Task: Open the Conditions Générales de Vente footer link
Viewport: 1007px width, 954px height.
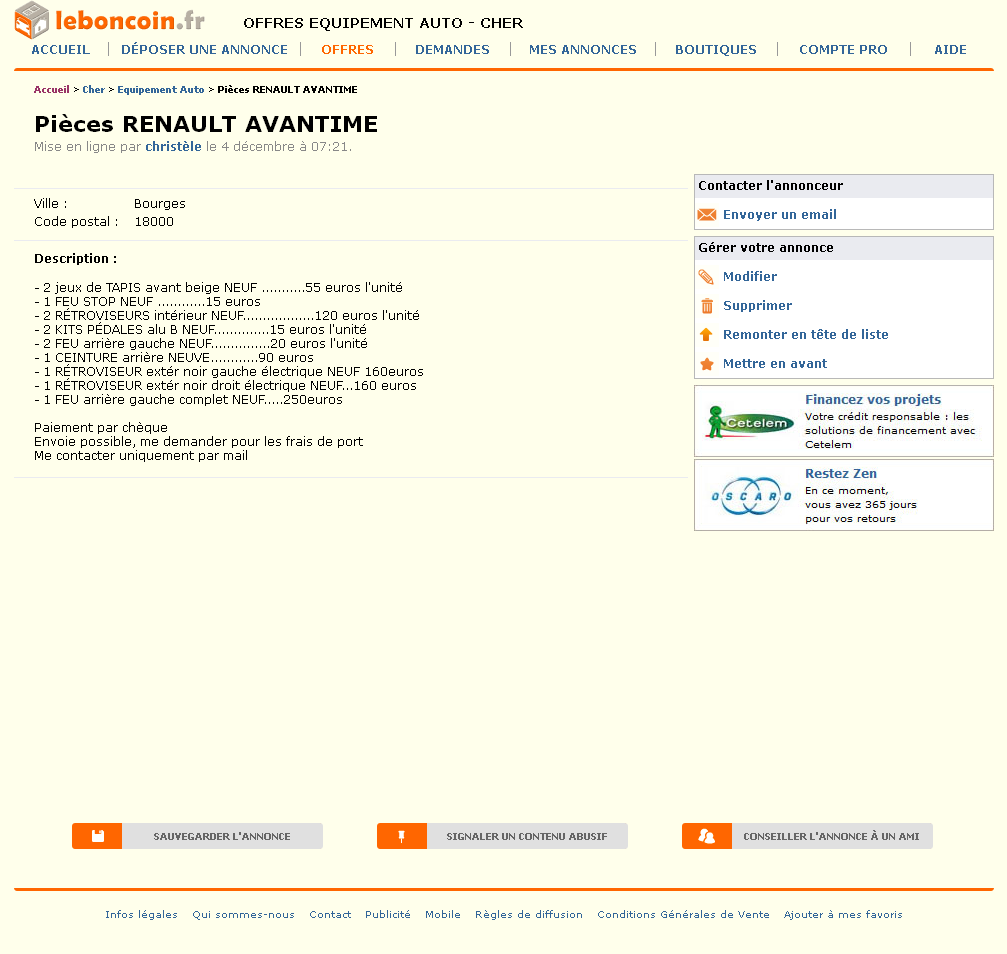Action: 683,914
